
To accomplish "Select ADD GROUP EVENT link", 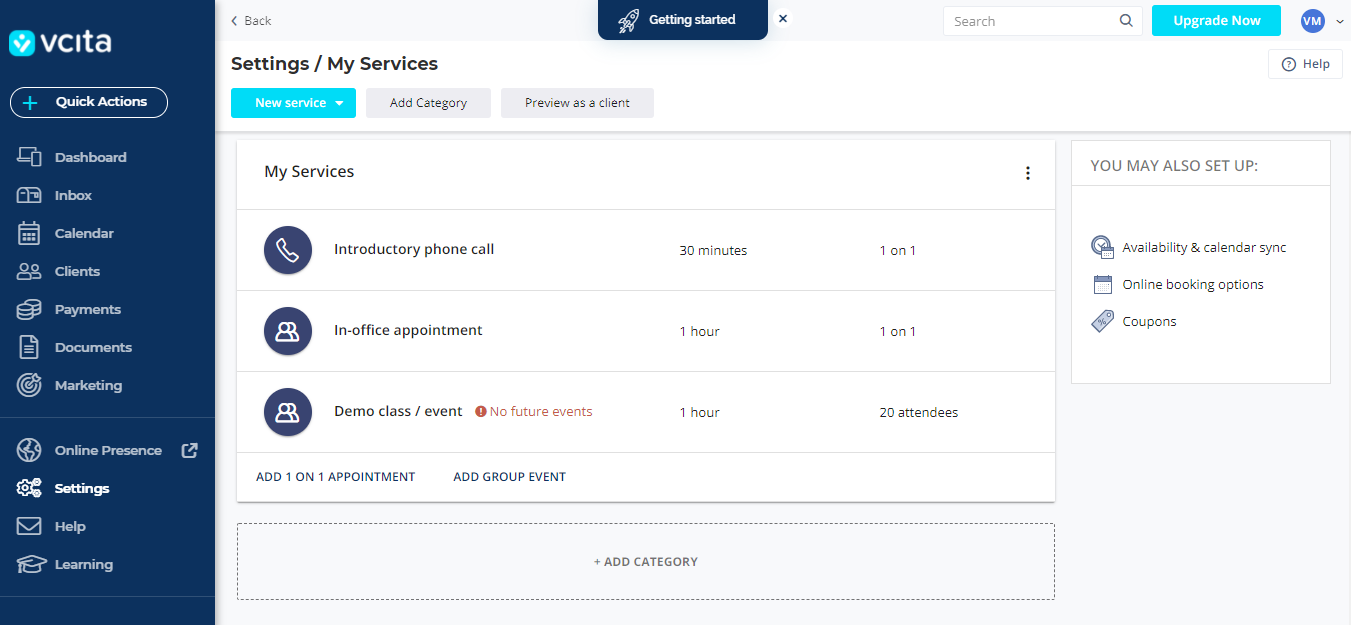I will [509, 476].
